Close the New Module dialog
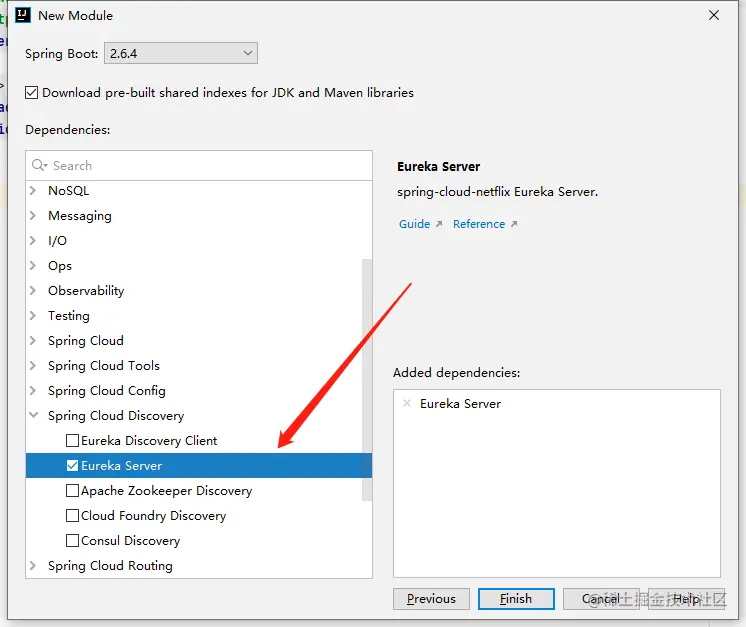The width and height of the screenshot is (746, 627). [x=714, y=15]
